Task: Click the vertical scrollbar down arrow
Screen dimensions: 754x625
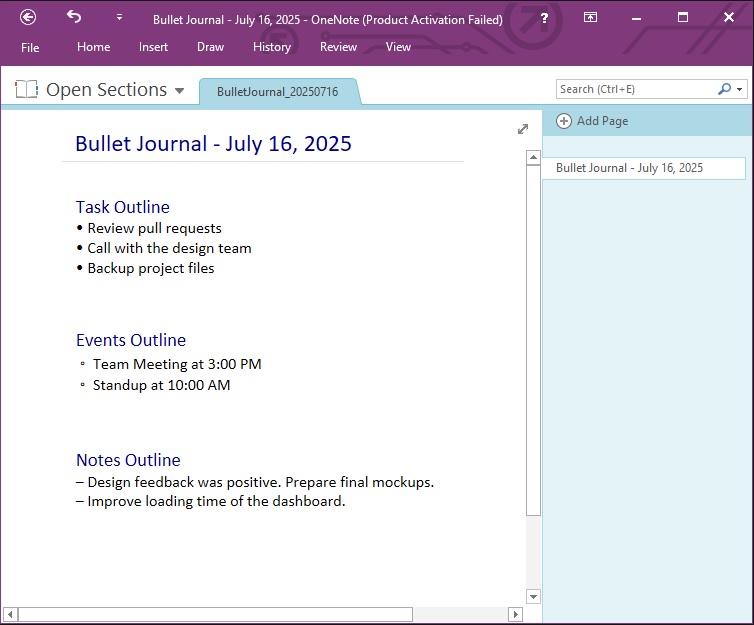Action: click(533, 597)
